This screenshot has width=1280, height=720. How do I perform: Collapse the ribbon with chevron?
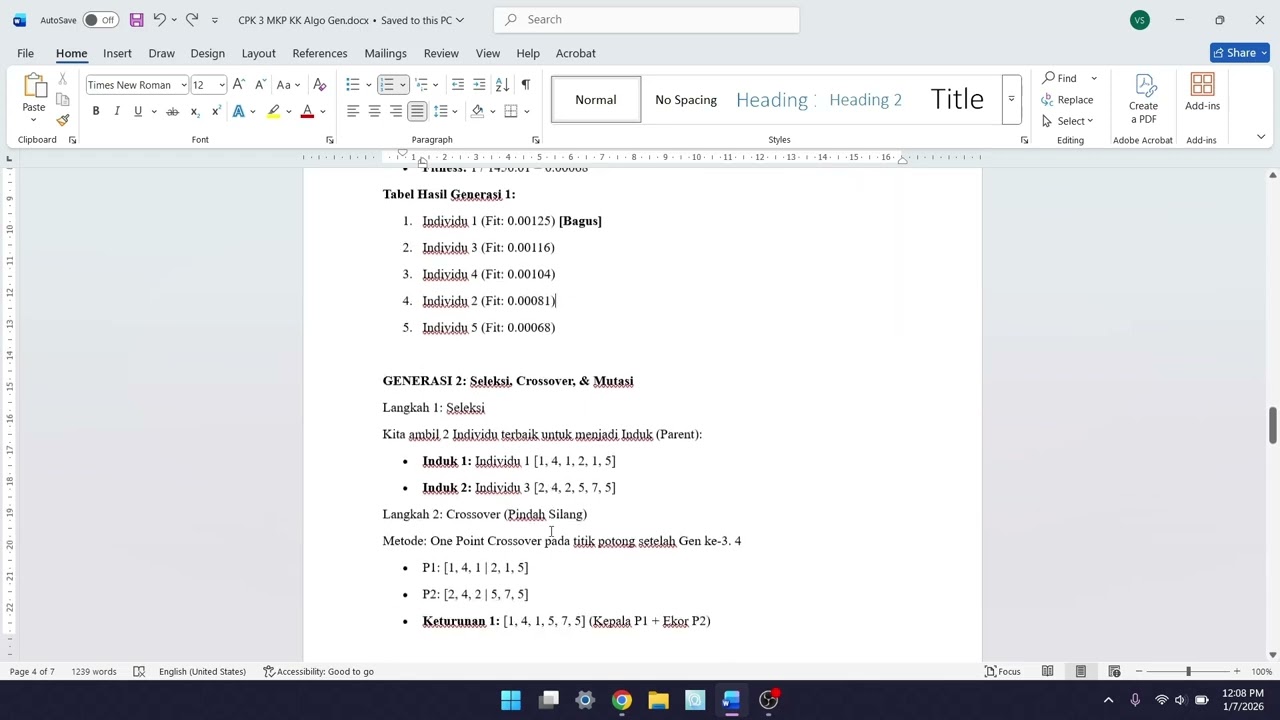coord(1260,137)
